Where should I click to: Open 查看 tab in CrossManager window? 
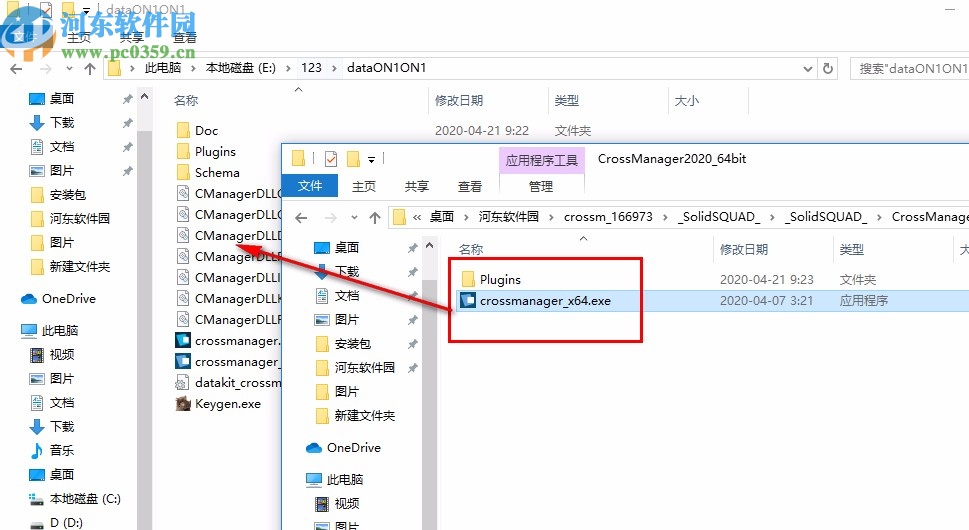tap(470, 186)
